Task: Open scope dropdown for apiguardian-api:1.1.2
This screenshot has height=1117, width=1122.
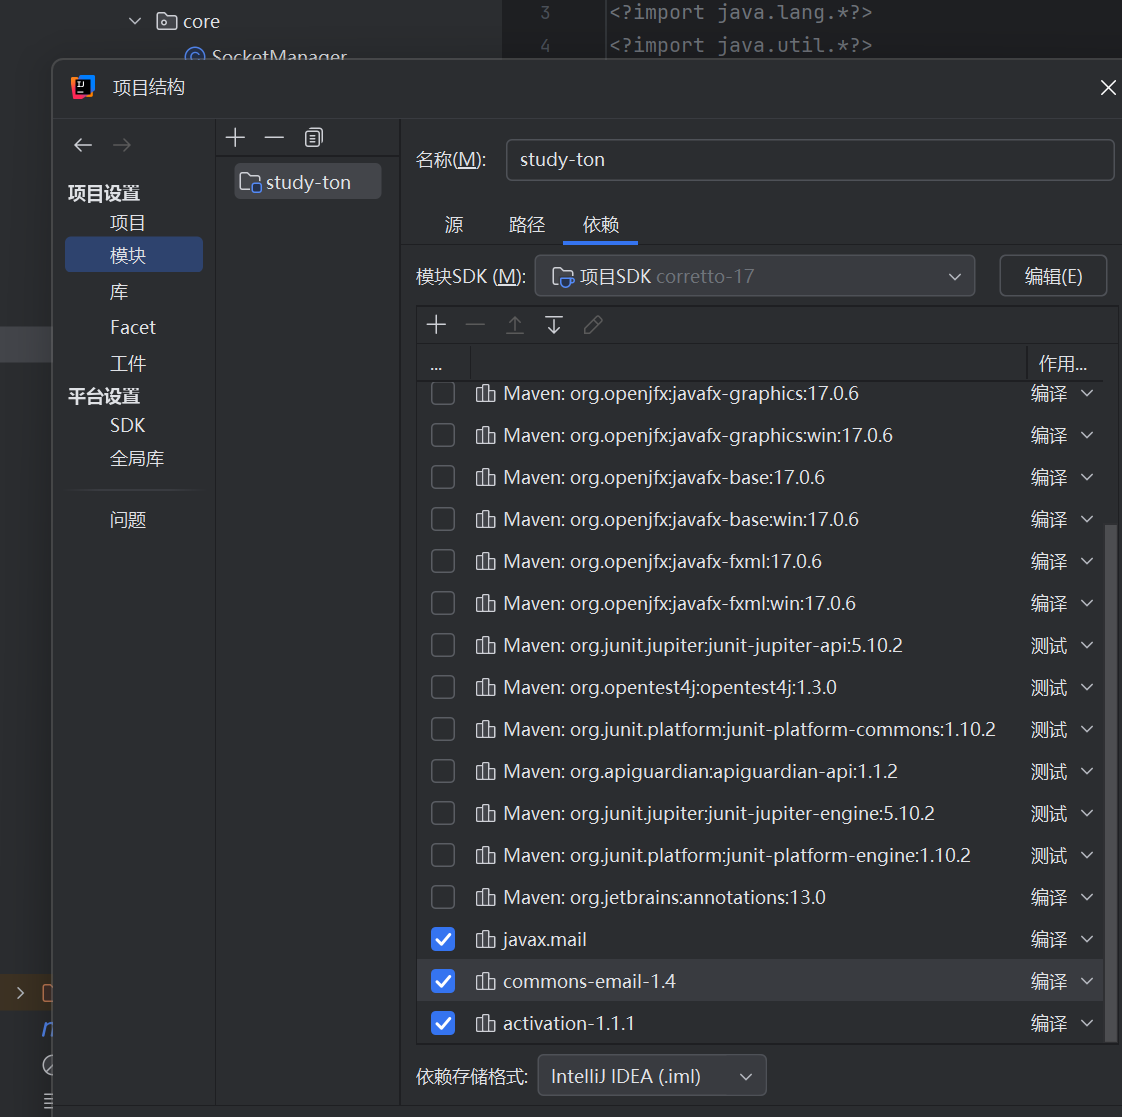Action: pyautogui.click(x=1086, y=771)
